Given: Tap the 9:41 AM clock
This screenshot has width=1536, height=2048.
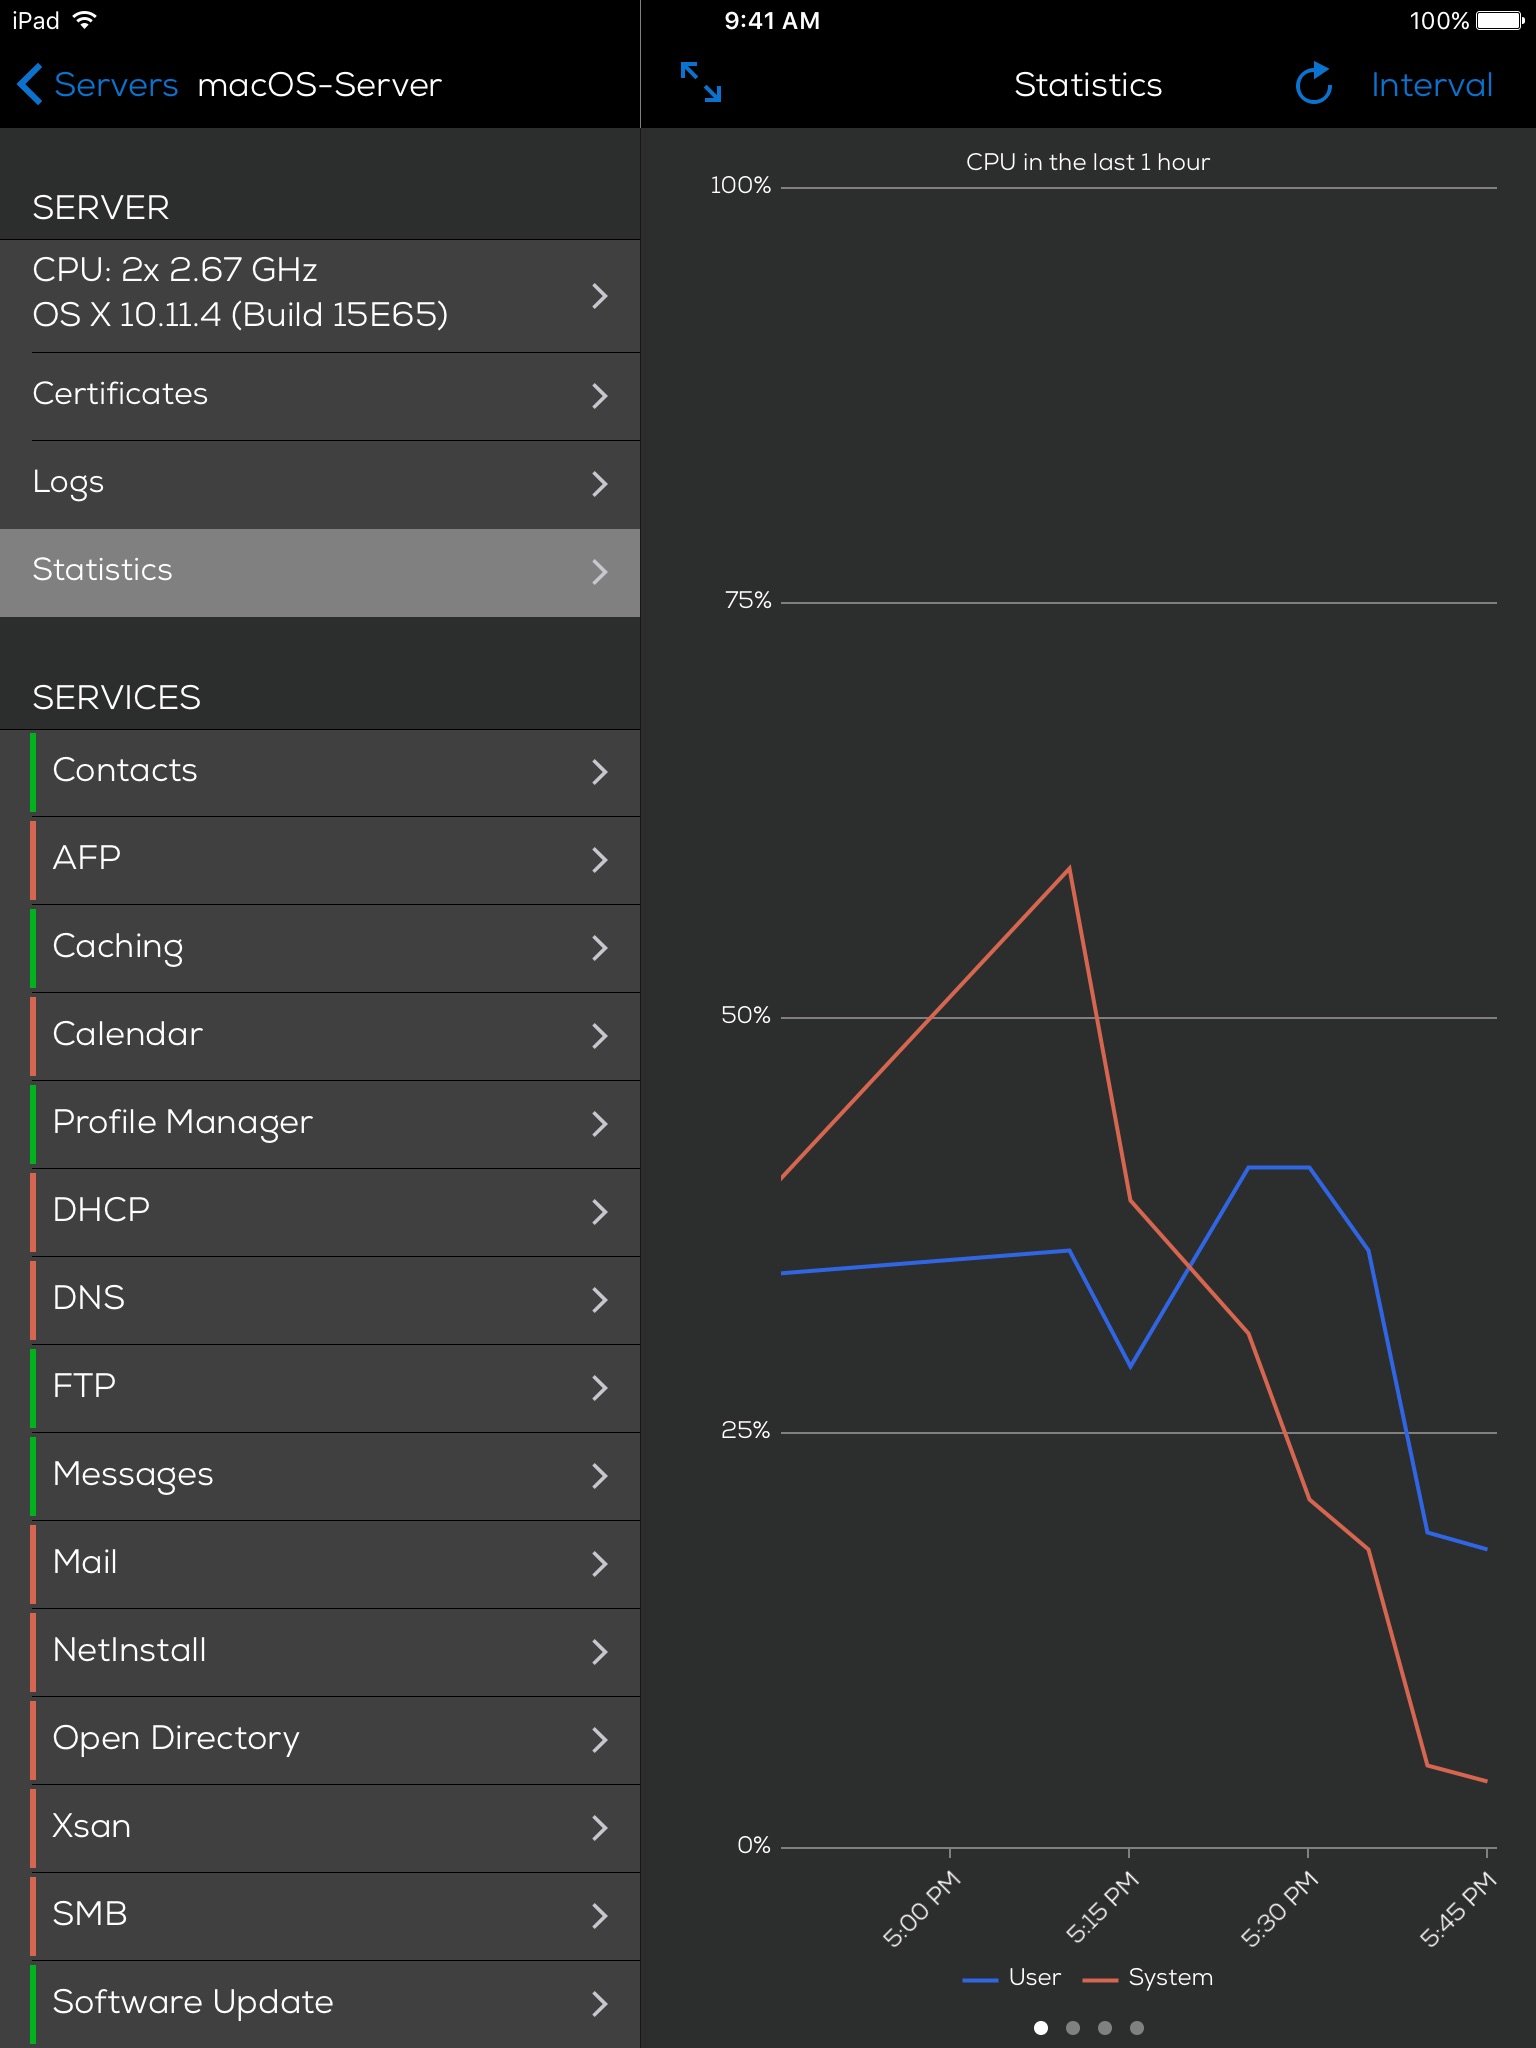Looking at the screenshot, I should [x=772, y=21].
